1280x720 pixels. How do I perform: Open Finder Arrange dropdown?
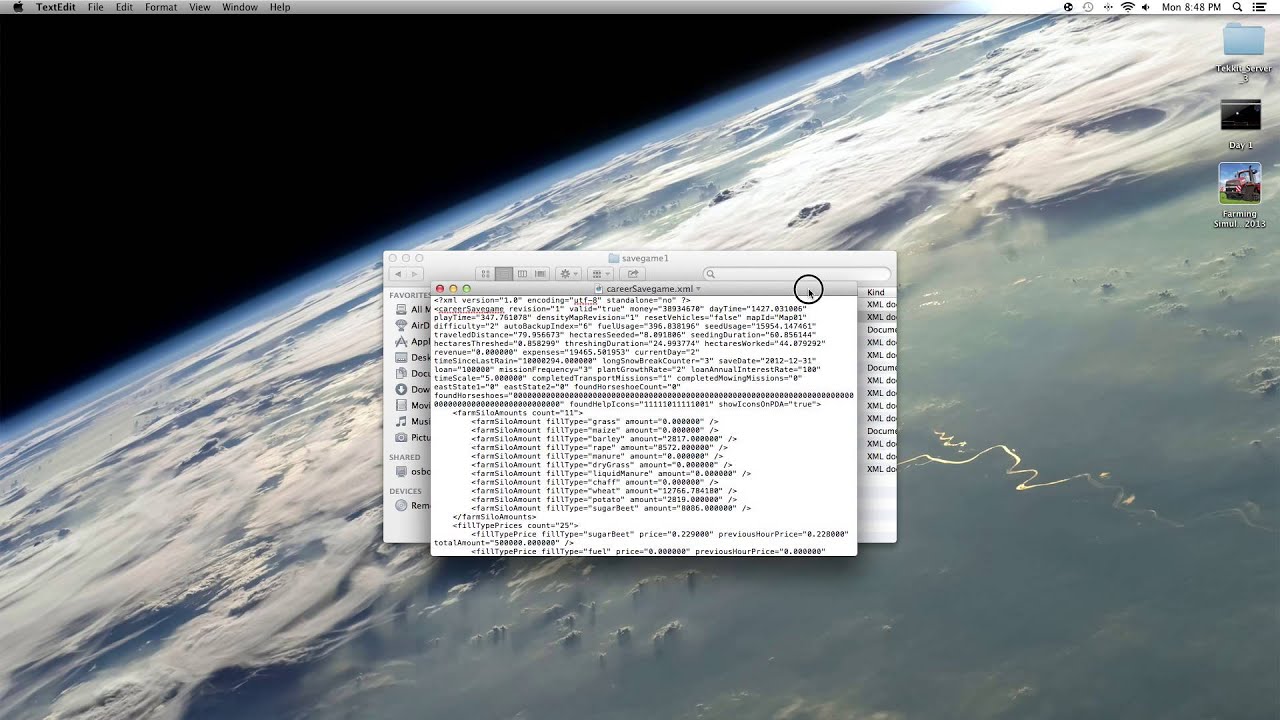(600, 274)
